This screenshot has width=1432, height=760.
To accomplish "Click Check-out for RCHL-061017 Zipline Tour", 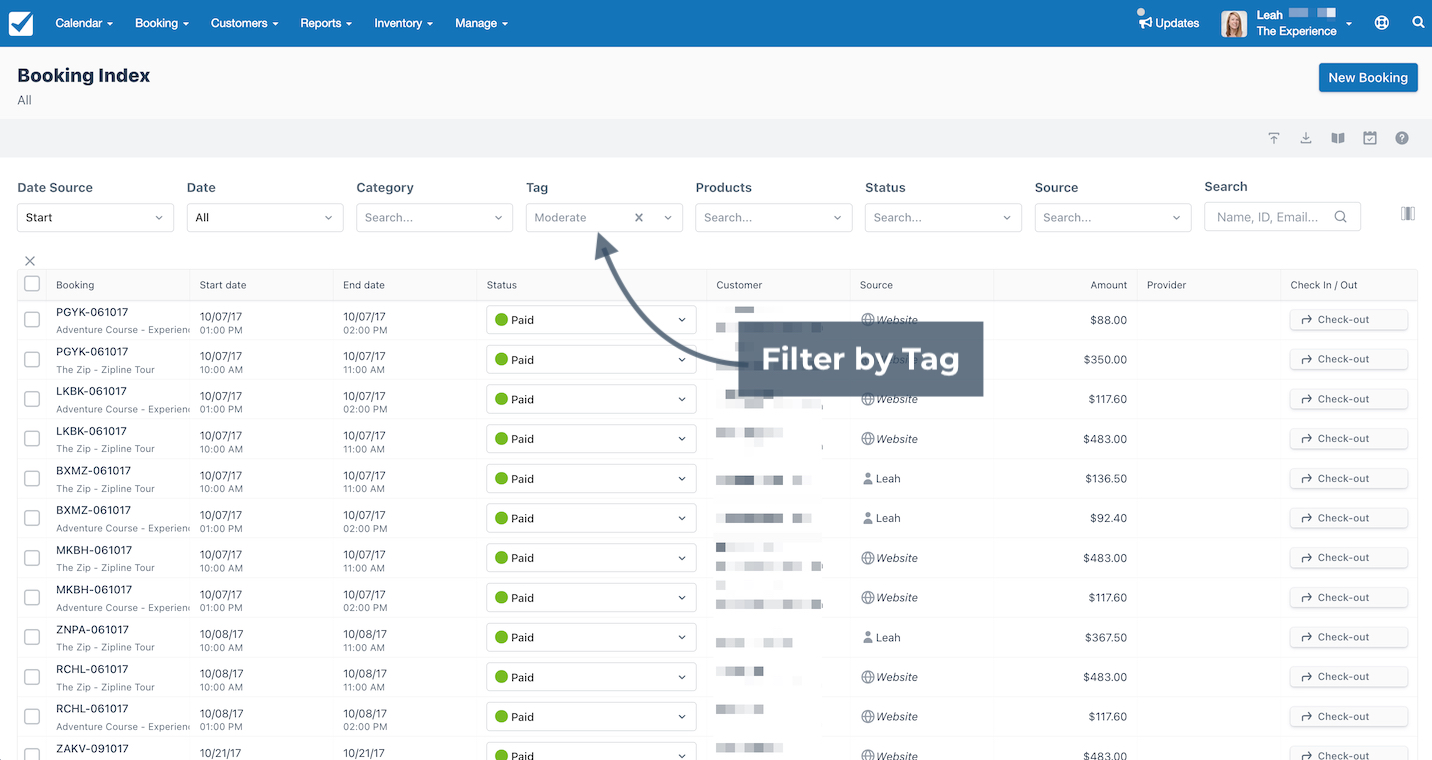I will tap(1349, 677).
